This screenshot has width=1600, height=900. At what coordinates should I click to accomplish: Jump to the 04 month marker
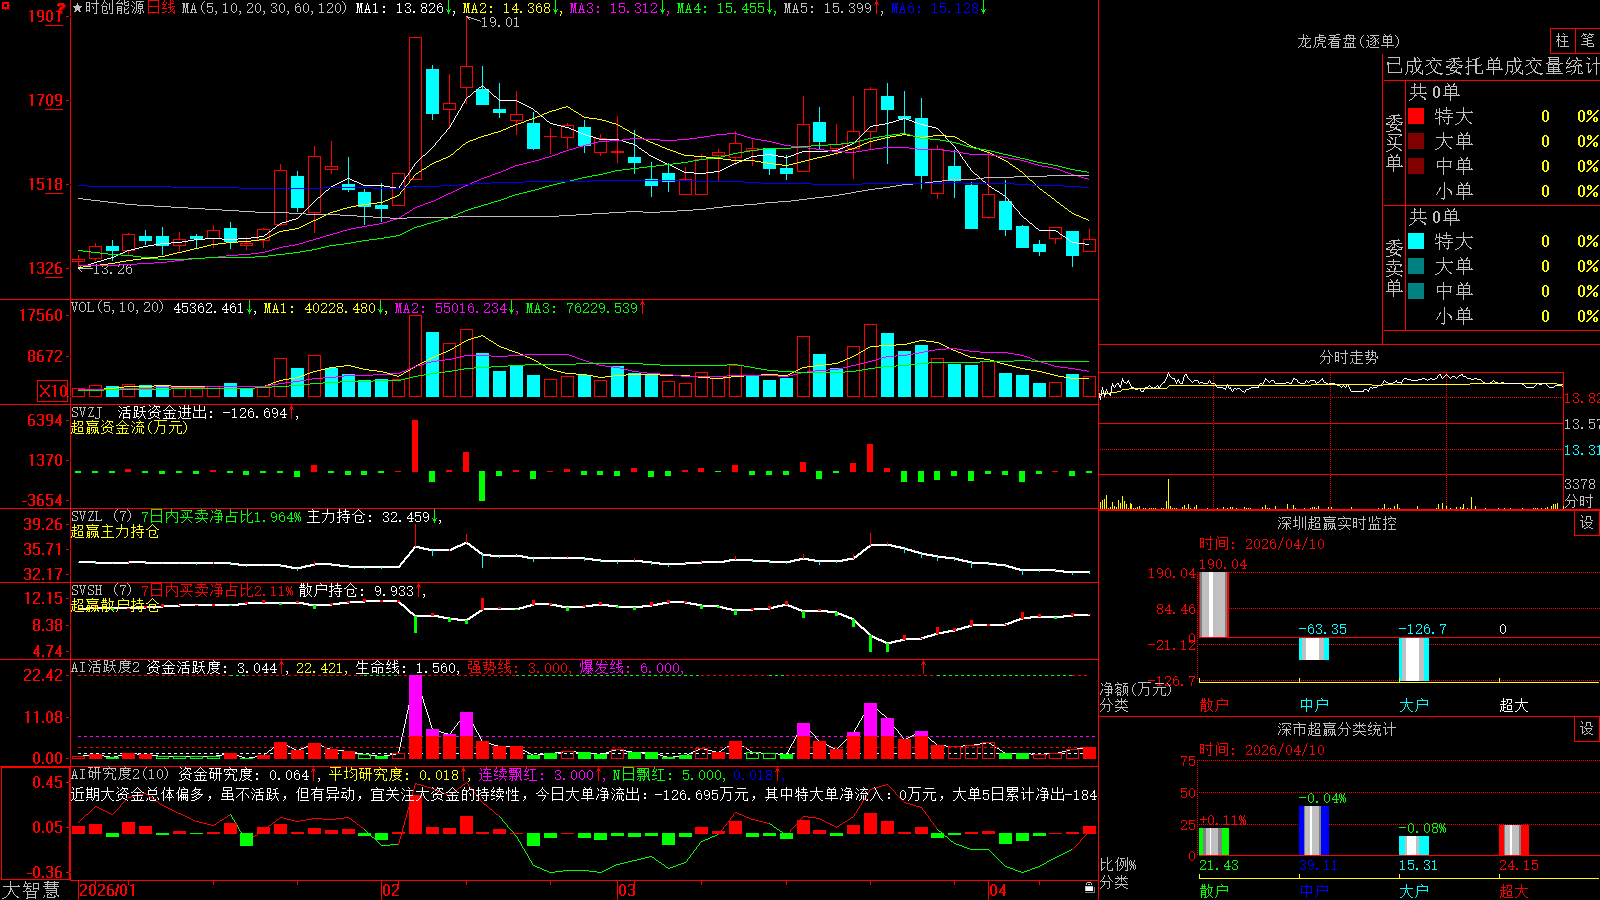[x=997, y=890]
